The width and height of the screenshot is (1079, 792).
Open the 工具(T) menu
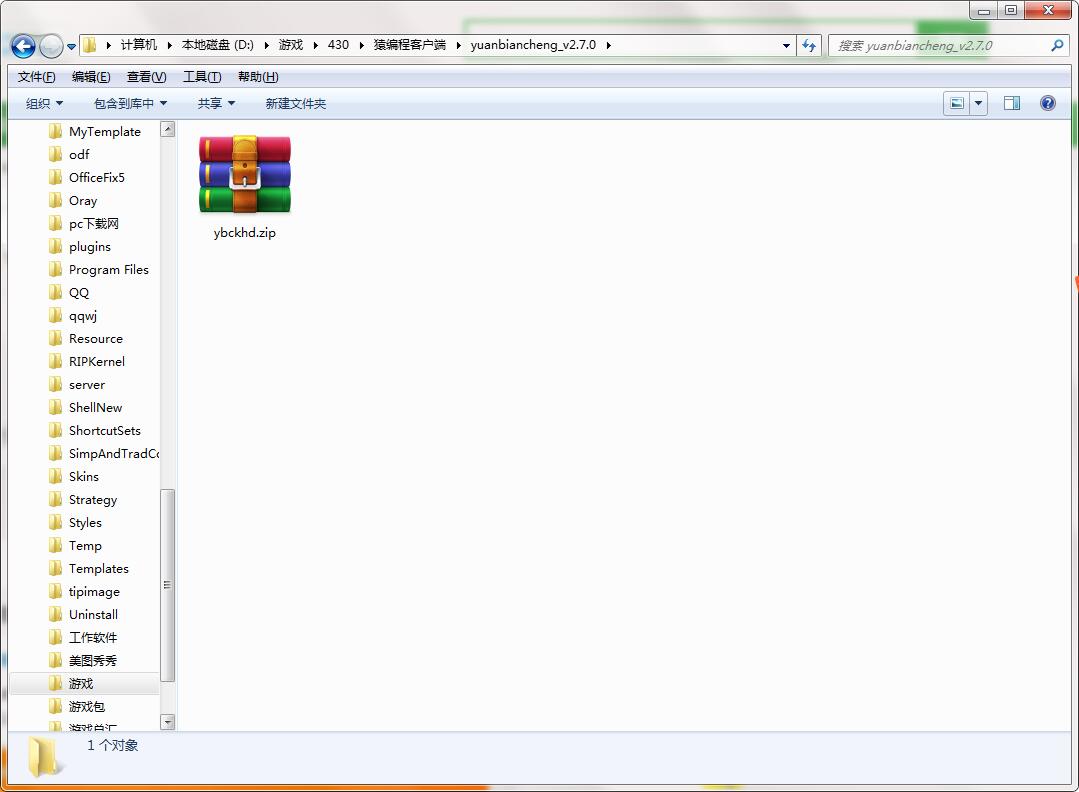coord(202,76)
